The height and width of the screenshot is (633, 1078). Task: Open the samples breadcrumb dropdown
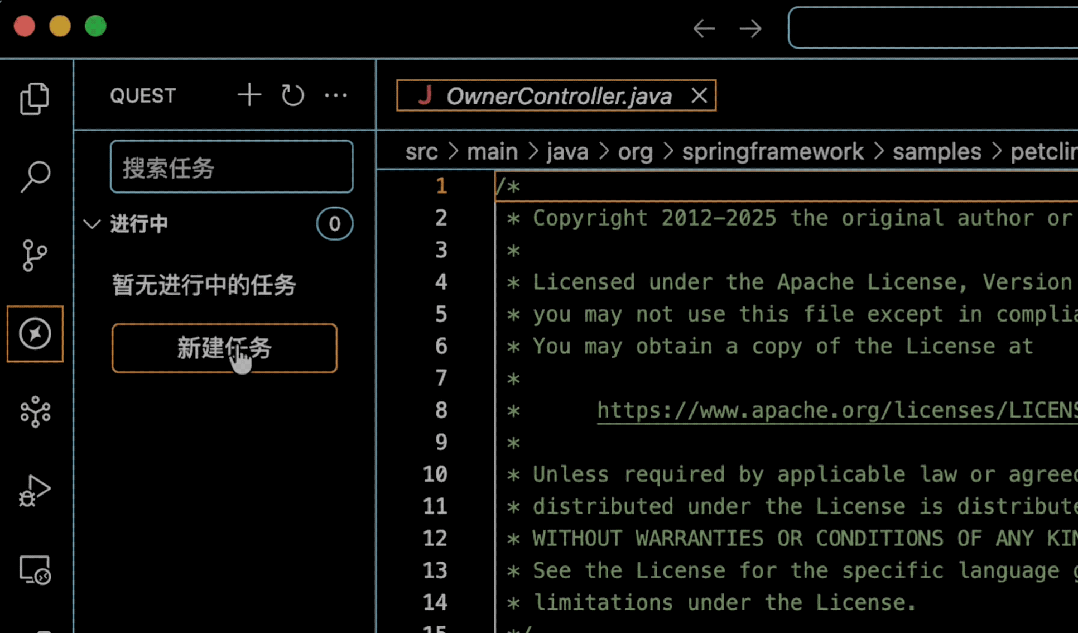[936, 151]
